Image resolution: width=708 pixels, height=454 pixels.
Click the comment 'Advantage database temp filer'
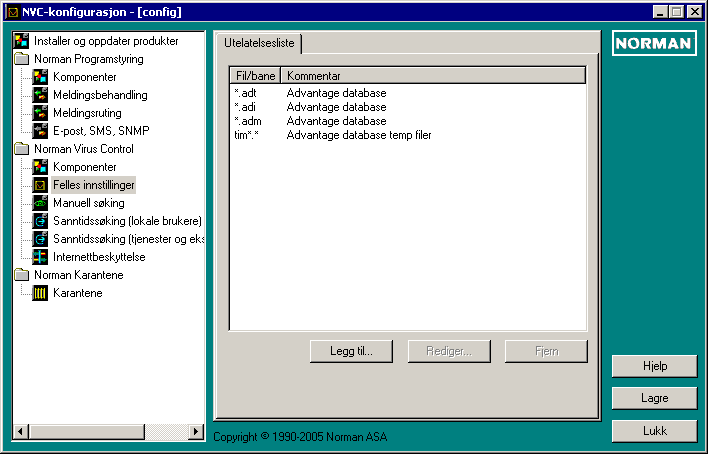click(359, 135)
